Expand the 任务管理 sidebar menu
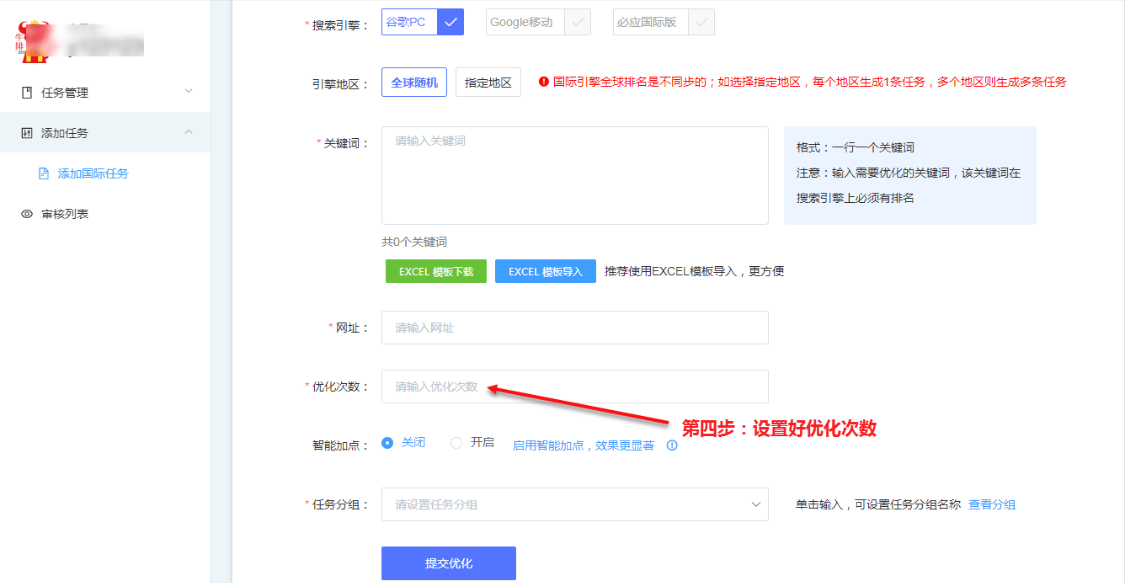This screenshot has height=583, width=1125. point(105,93)
